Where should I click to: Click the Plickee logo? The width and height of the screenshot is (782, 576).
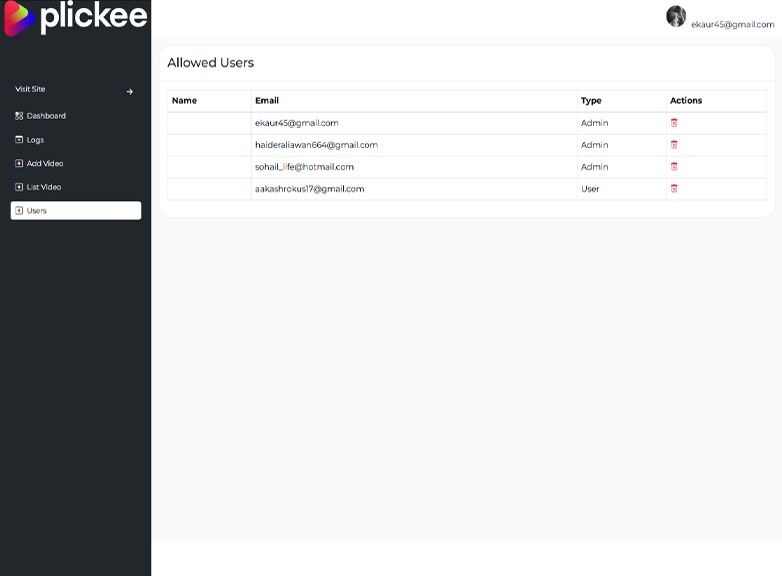tap(76, 18)
